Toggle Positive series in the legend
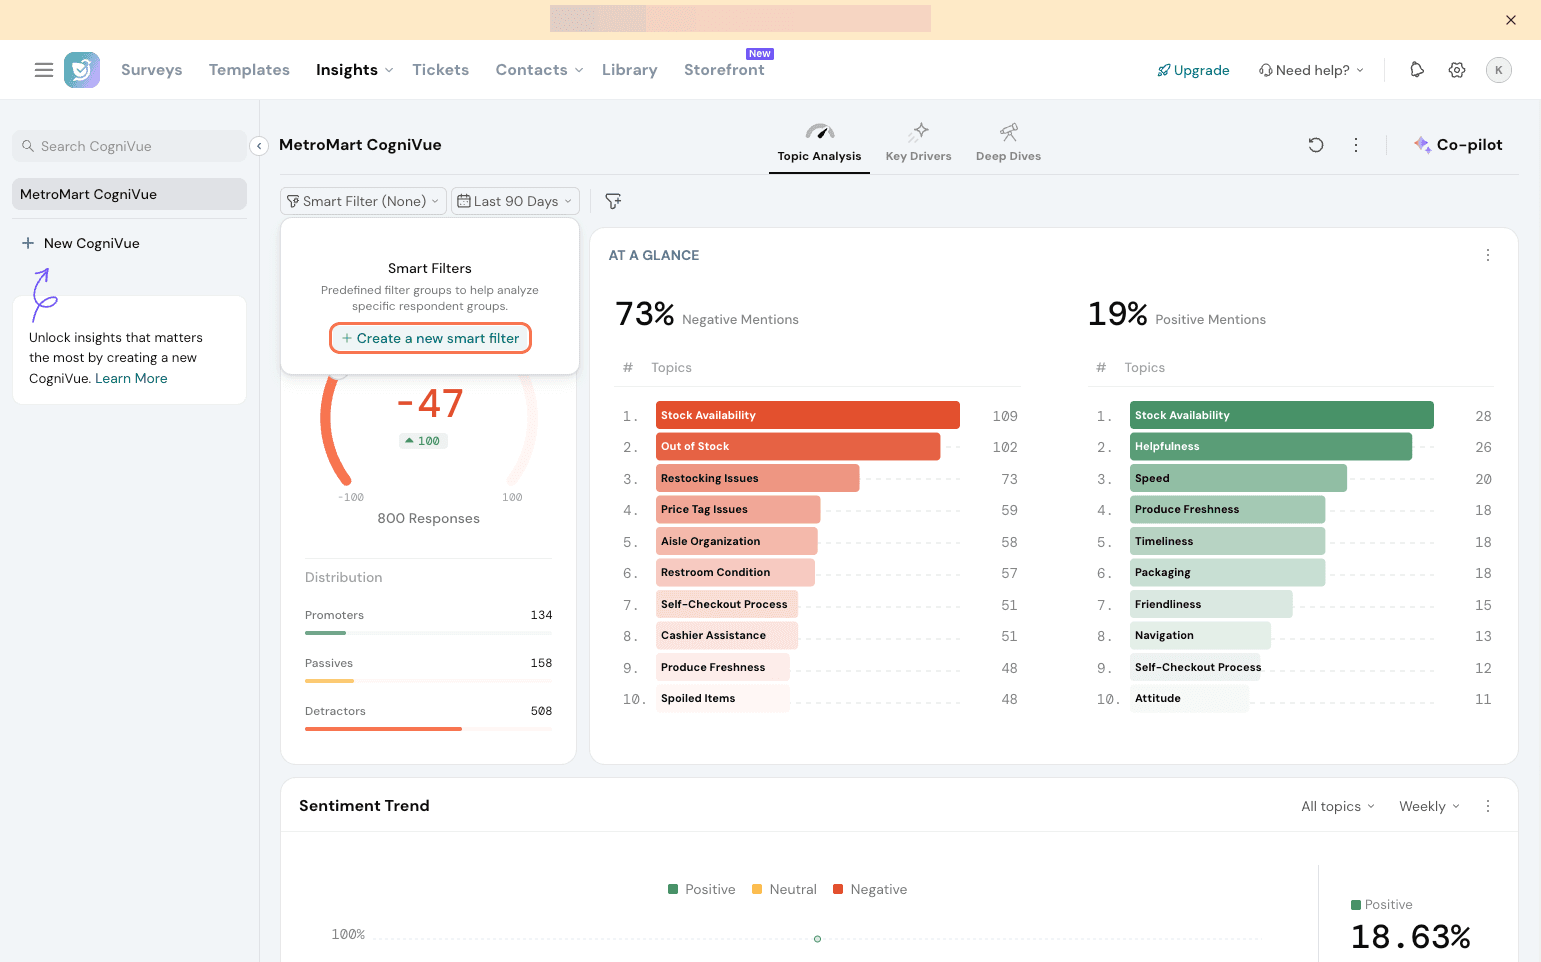The height and width of the screenshot is (962, 1541). click(702, 889)
